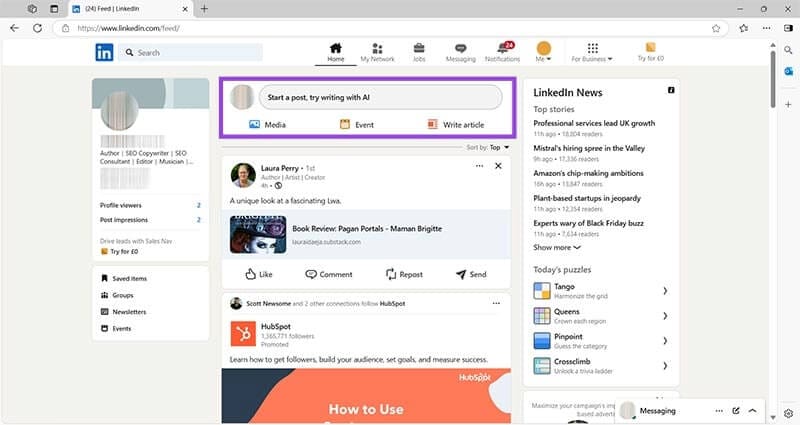Click the Crossclimb puzzle icon
Viewport: 800px width, 425px height.
(x=542, y=366)
